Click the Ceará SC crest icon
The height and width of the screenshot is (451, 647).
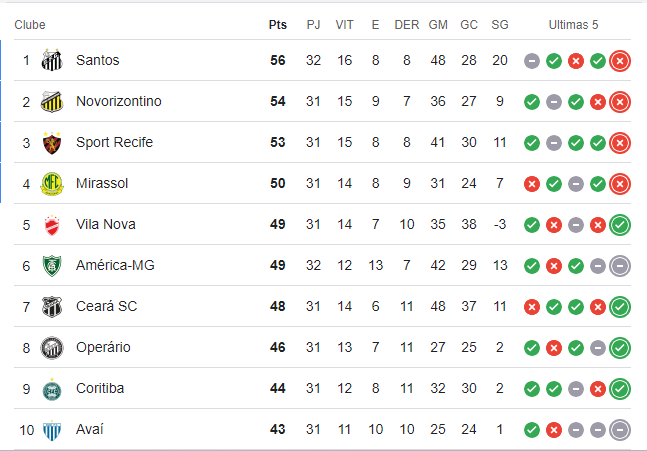point(52,307)
